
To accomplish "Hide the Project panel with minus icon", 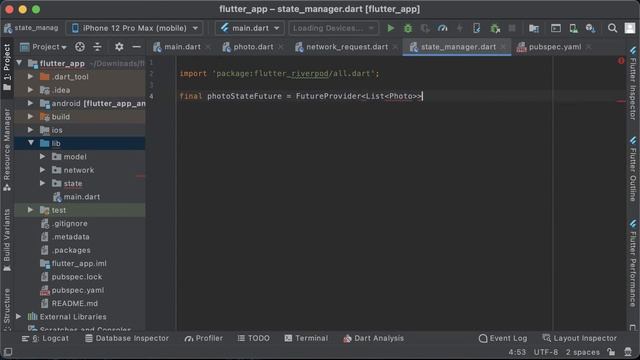I will pos(136,47).
